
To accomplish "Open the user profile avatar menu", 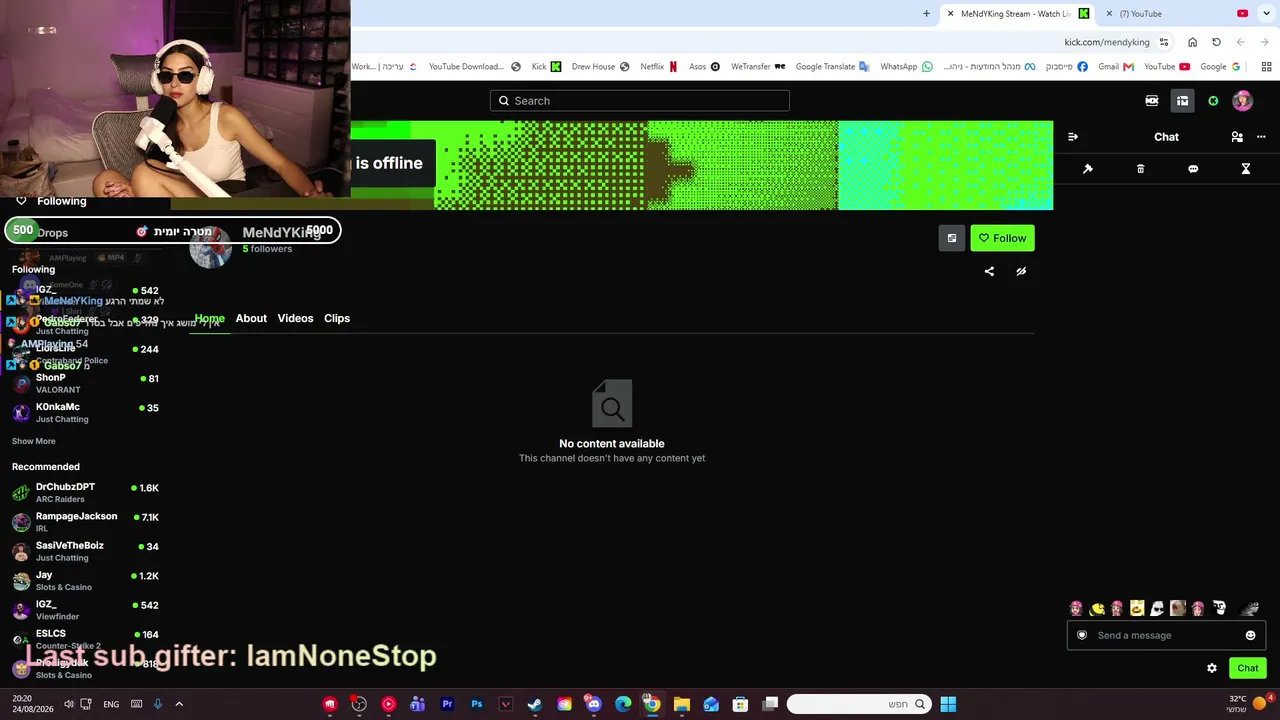I will pyautogui.click(x=1242, y=101).
